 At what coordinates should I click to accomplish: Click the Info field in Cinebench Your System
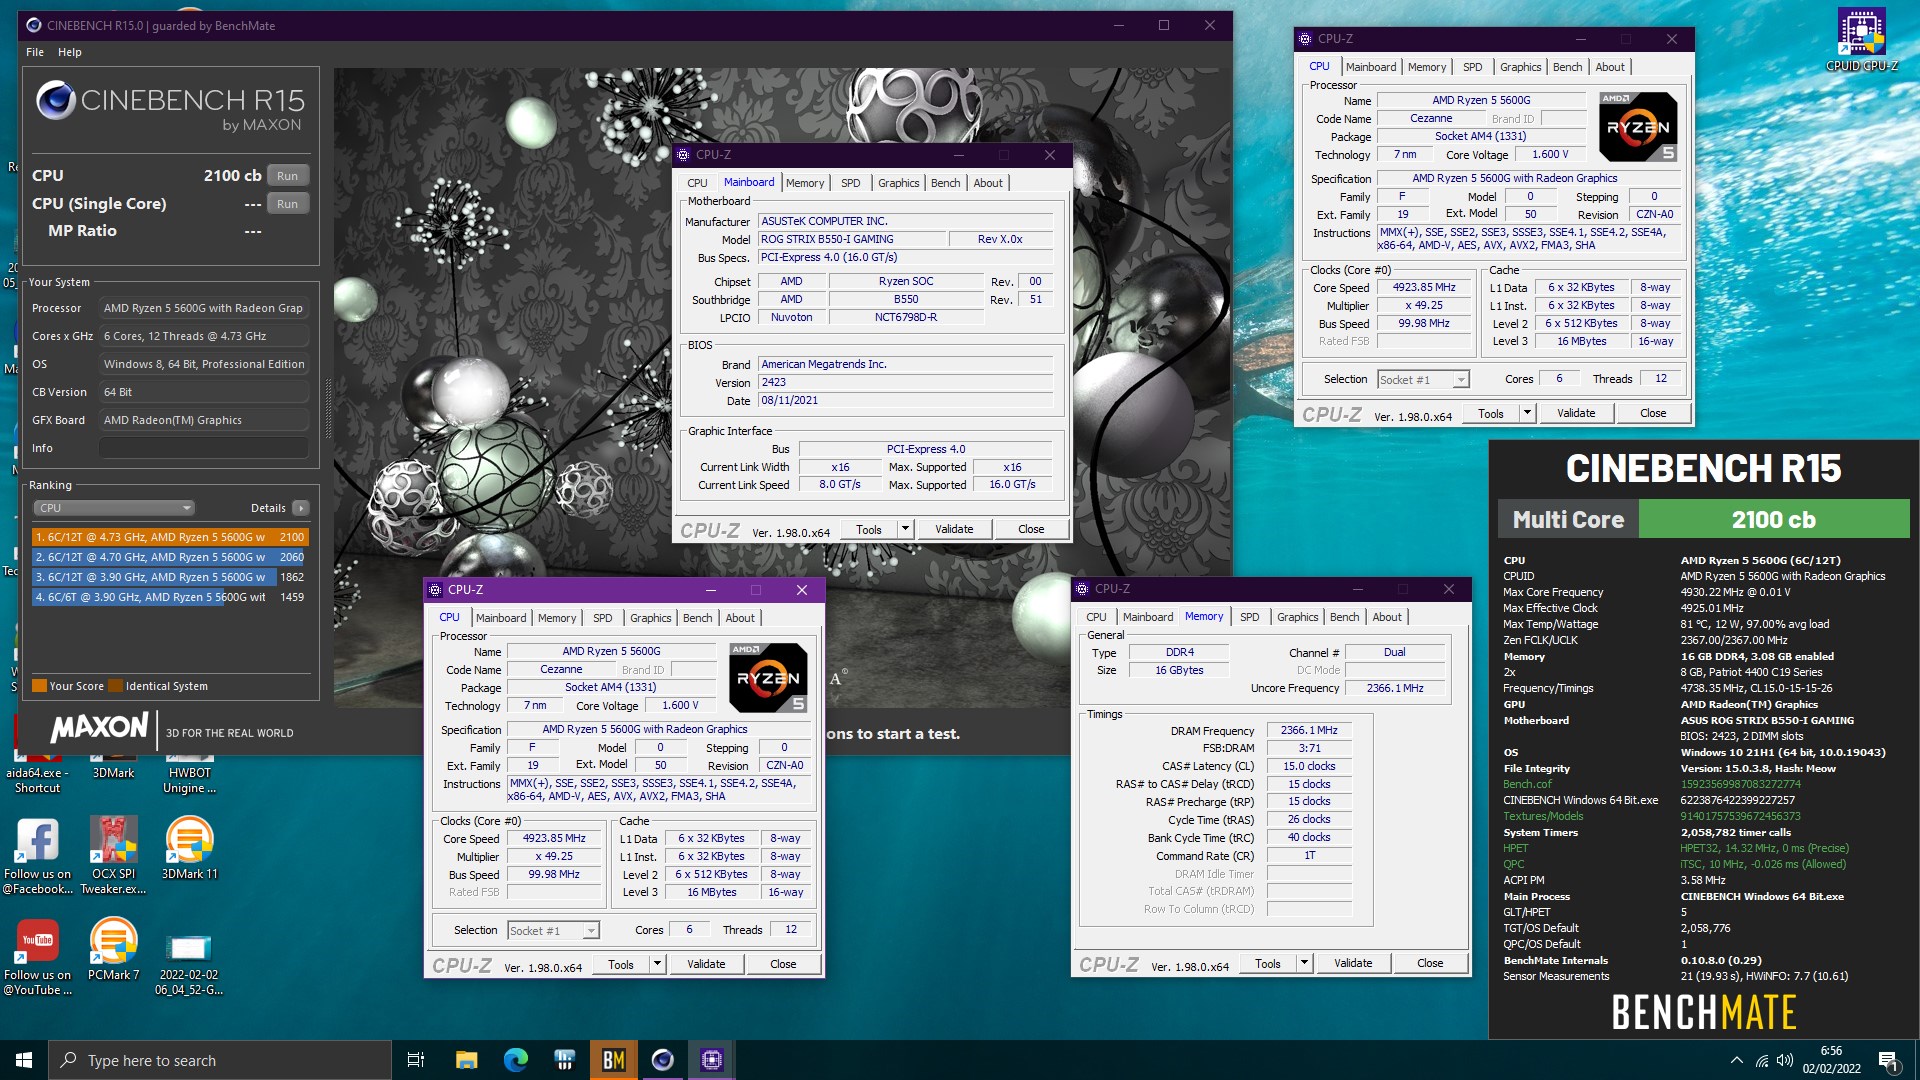pos(204,448)
